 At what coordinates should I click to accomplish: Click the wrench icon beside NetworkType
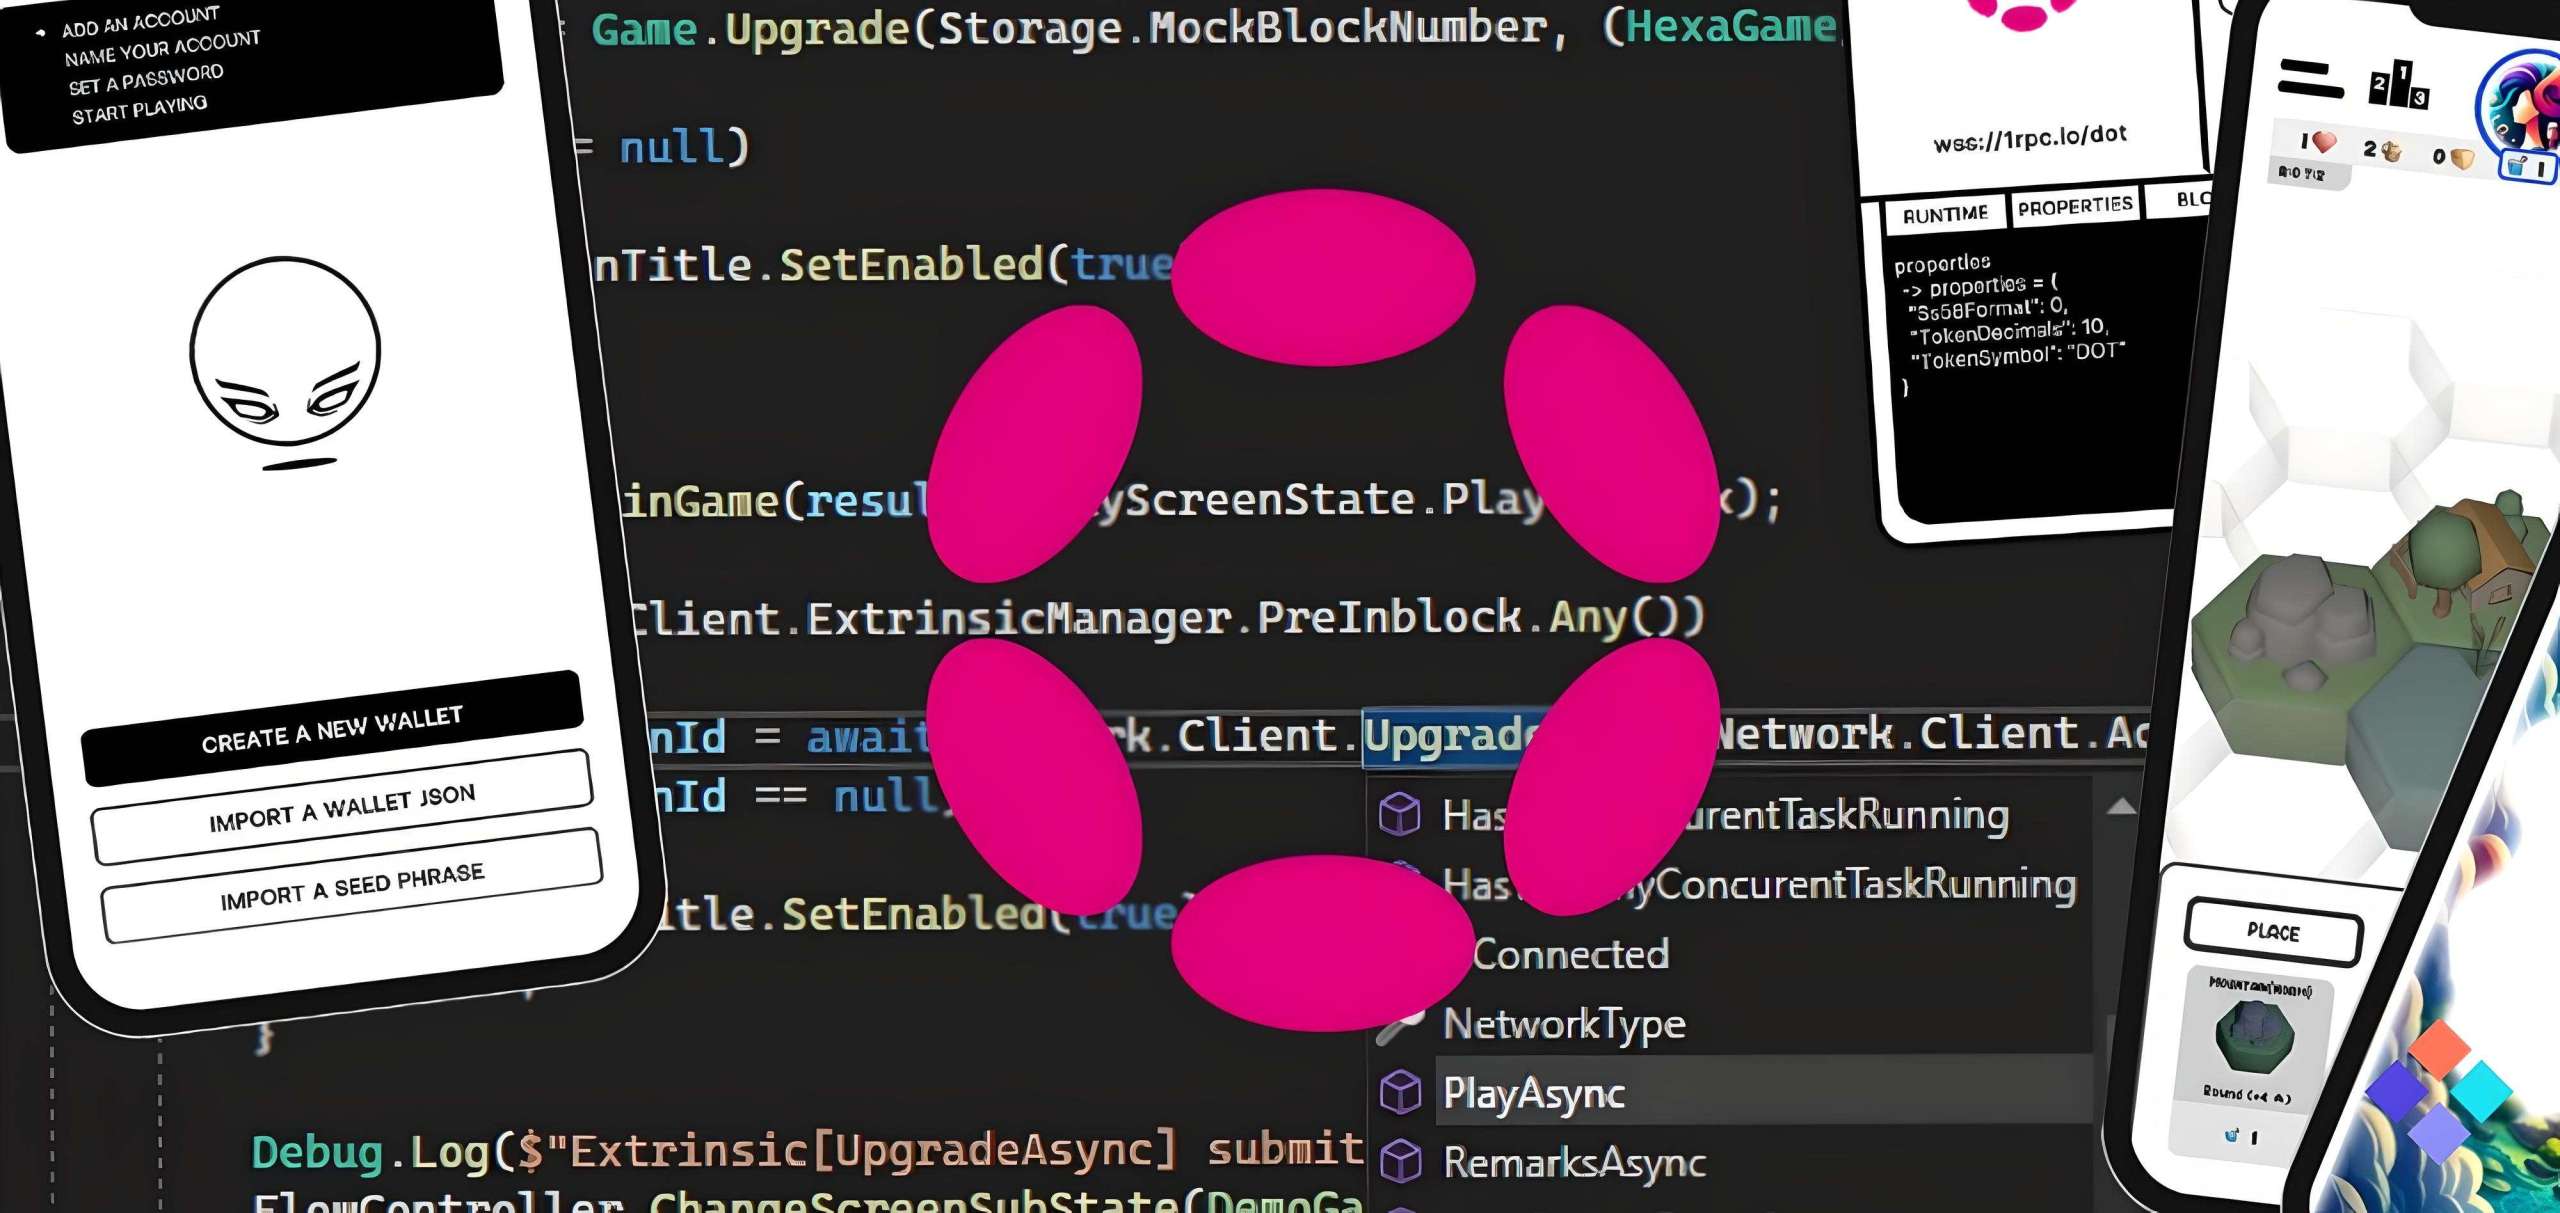(1399, 1024)
